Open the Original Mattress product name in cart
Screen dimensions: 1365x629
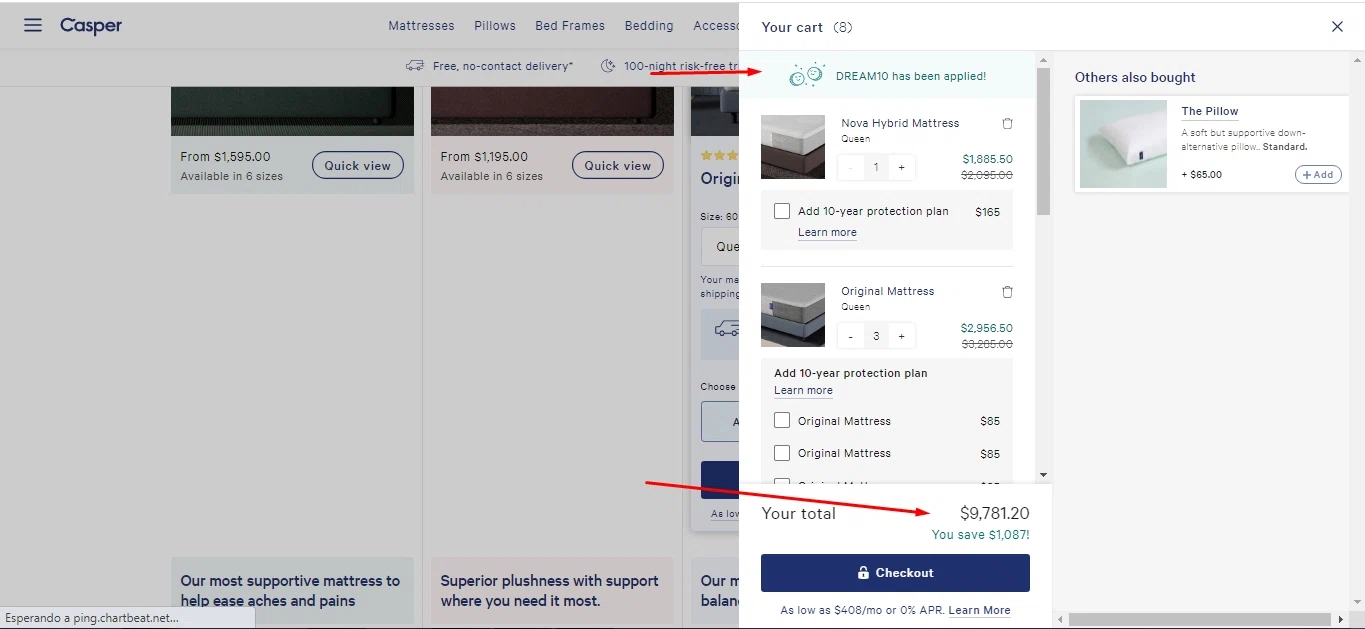(x=888, y=291)
